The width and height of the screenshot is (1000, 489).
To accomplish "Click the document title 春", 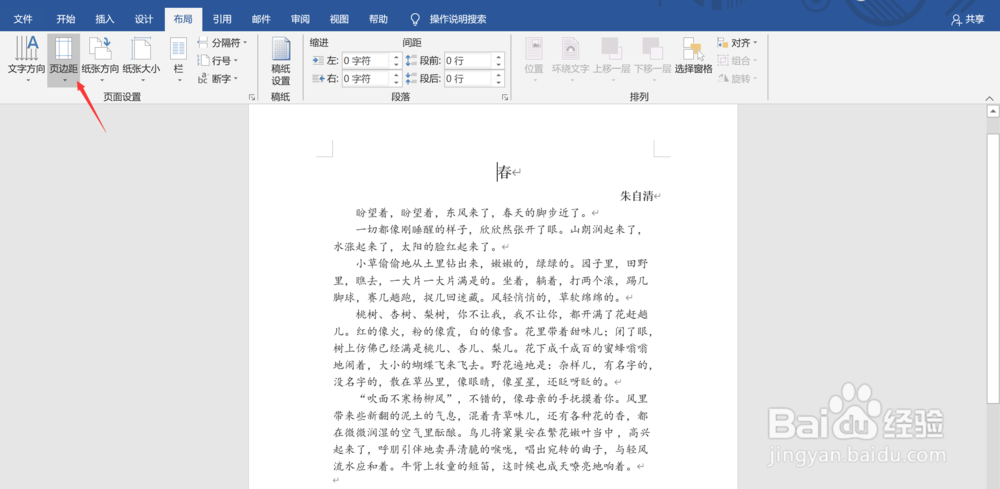I will [505, 172].
